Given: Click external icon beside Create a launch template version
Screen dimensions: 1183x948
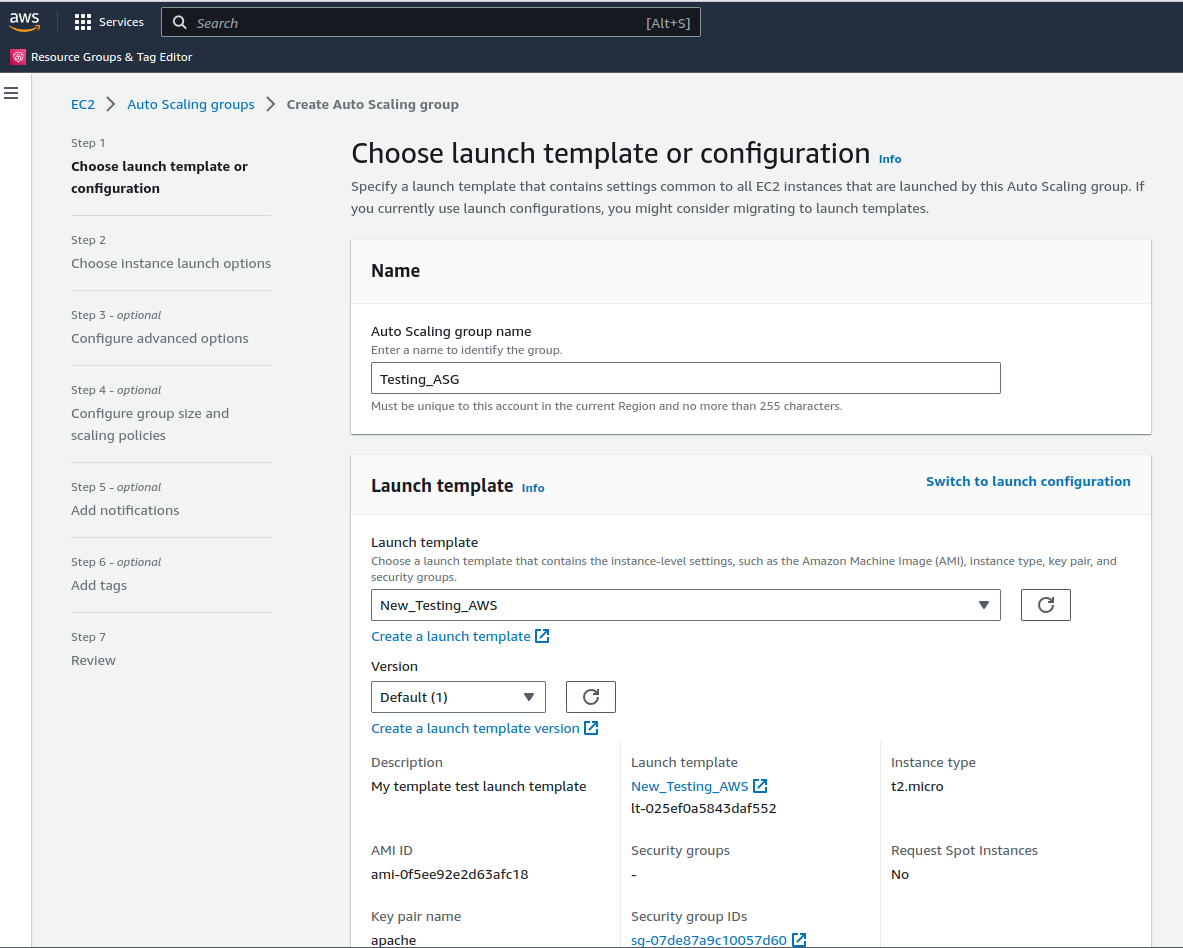Looking at the screenshot, I should click(591, 728).
